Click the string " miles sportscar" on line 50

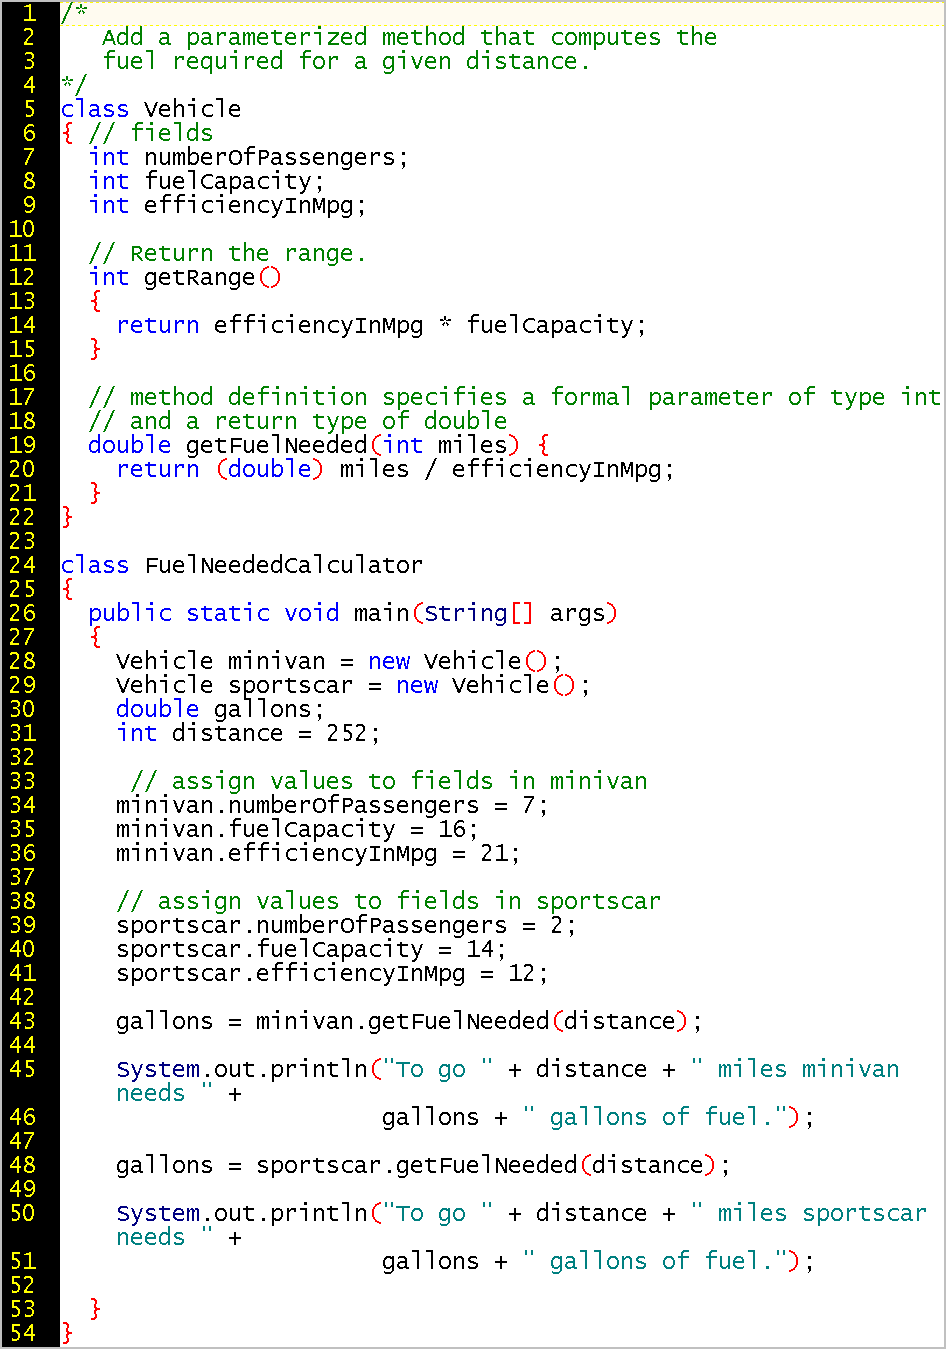[x=809, y=1213]
